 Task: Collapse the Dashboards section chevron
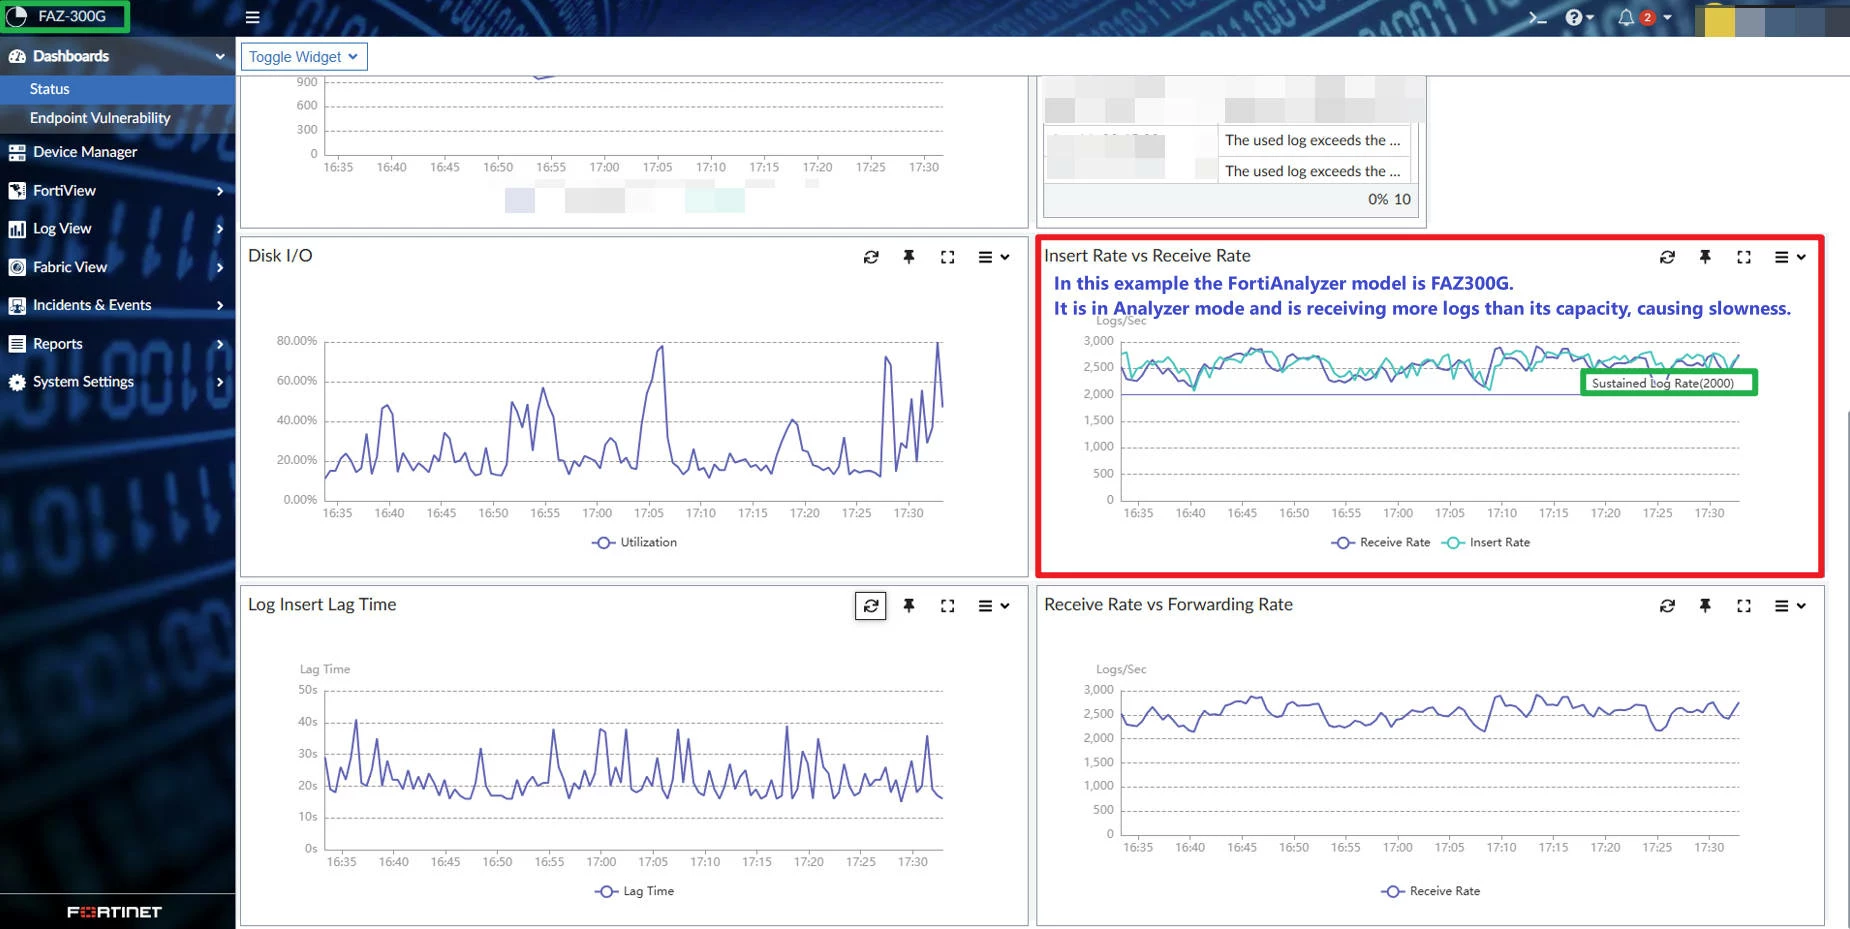(x=220, y=56)
